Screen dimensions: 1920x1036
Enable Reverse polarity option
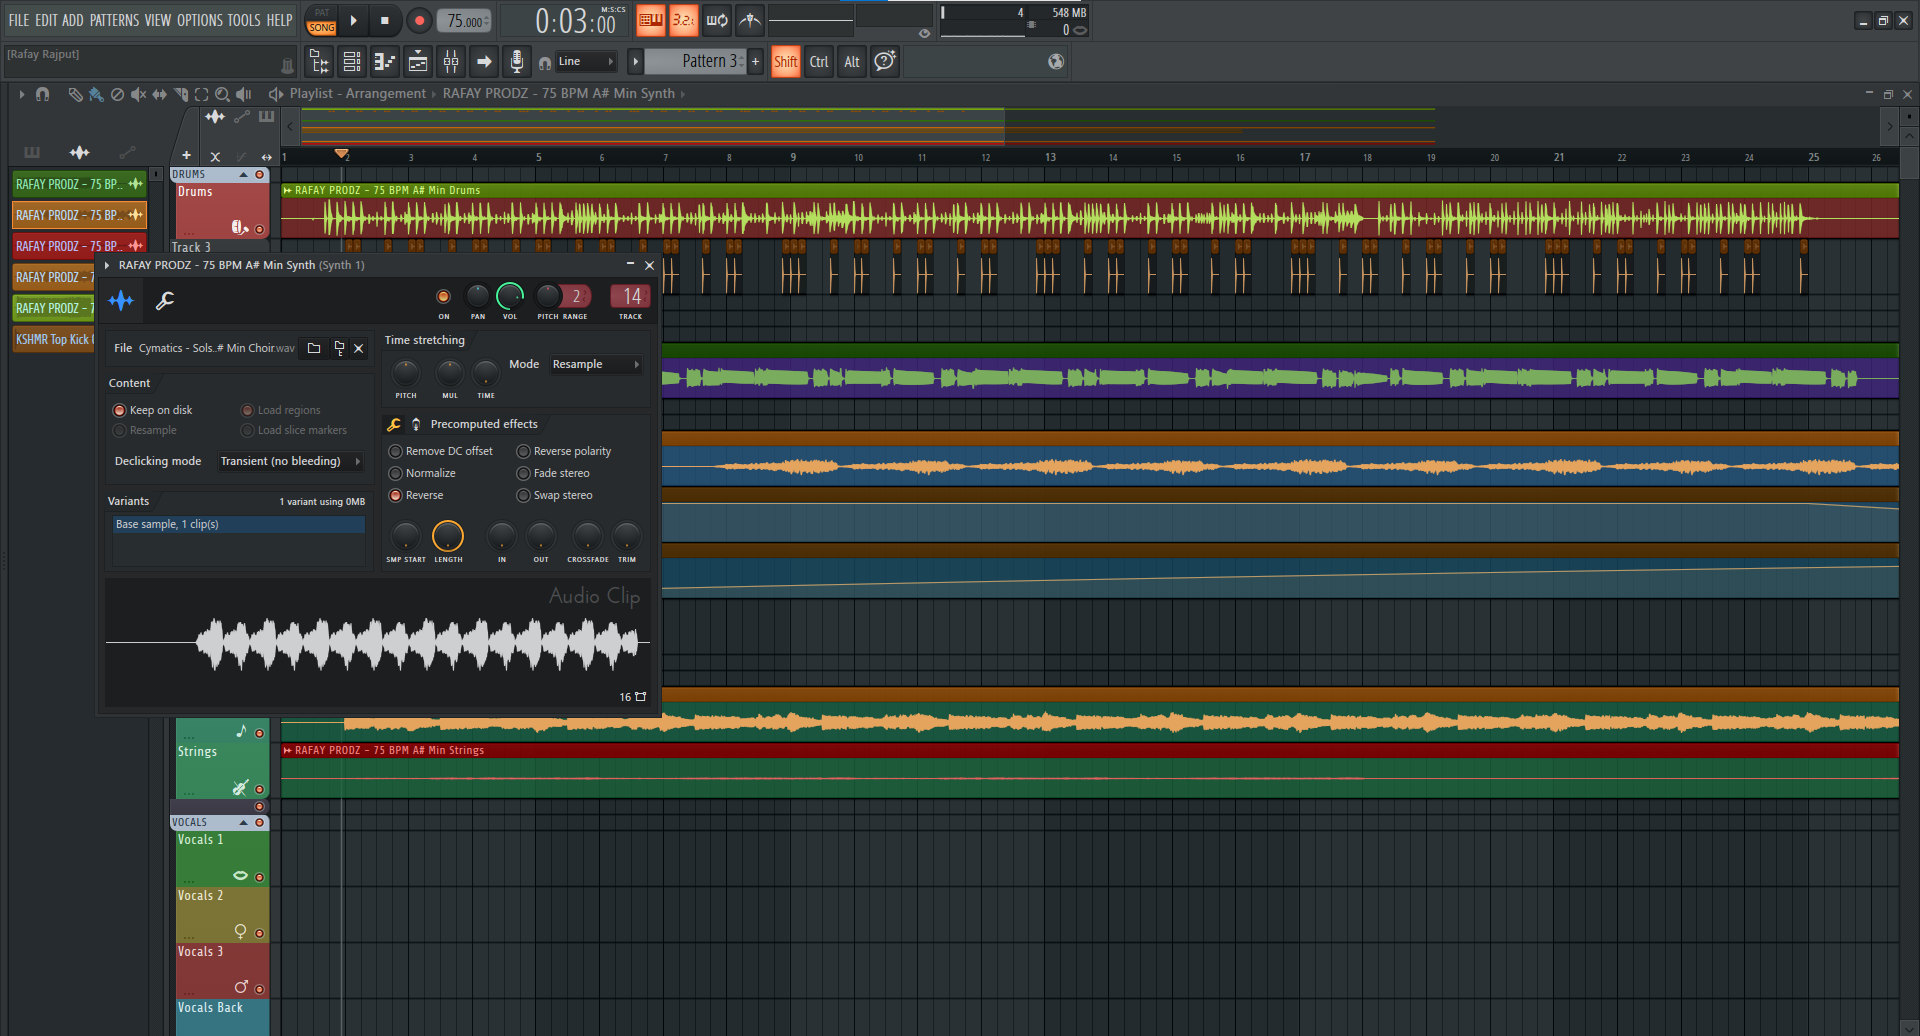pyautogui.click(x=523, y=451)
